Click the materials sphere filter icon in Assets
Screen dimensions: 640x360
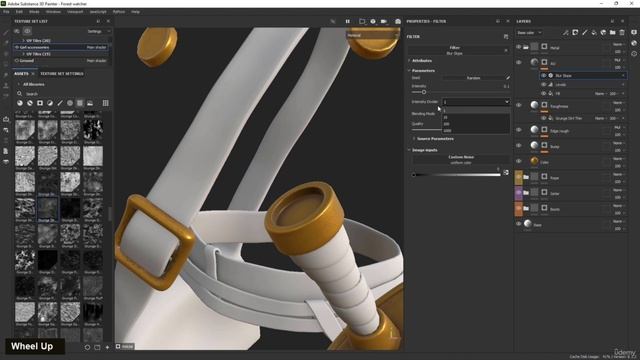tap(20, 103)
